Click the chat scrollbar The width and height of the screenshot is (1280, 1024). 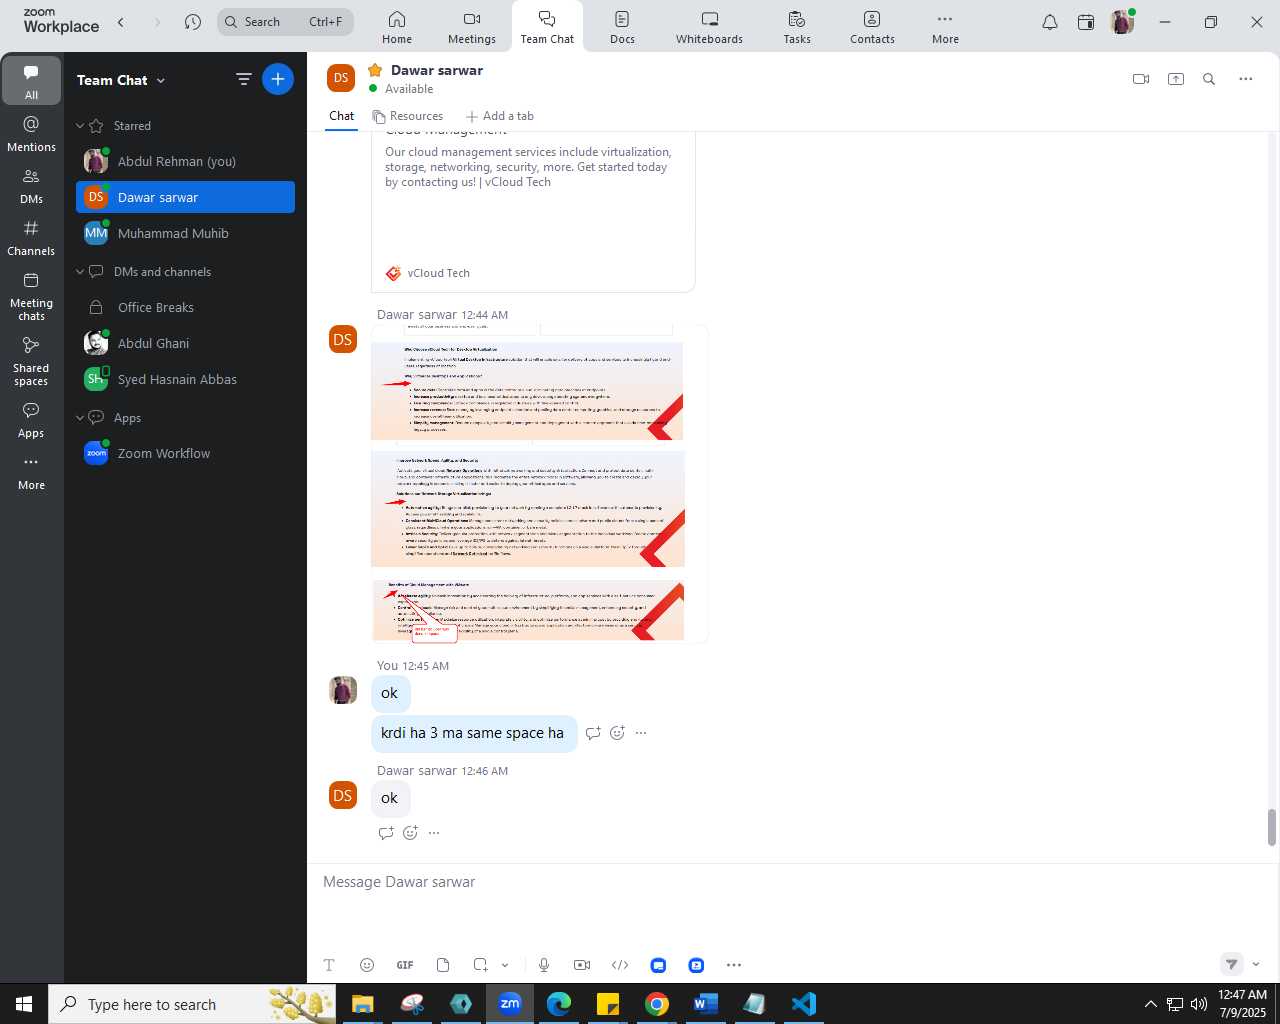(1272, 828)
